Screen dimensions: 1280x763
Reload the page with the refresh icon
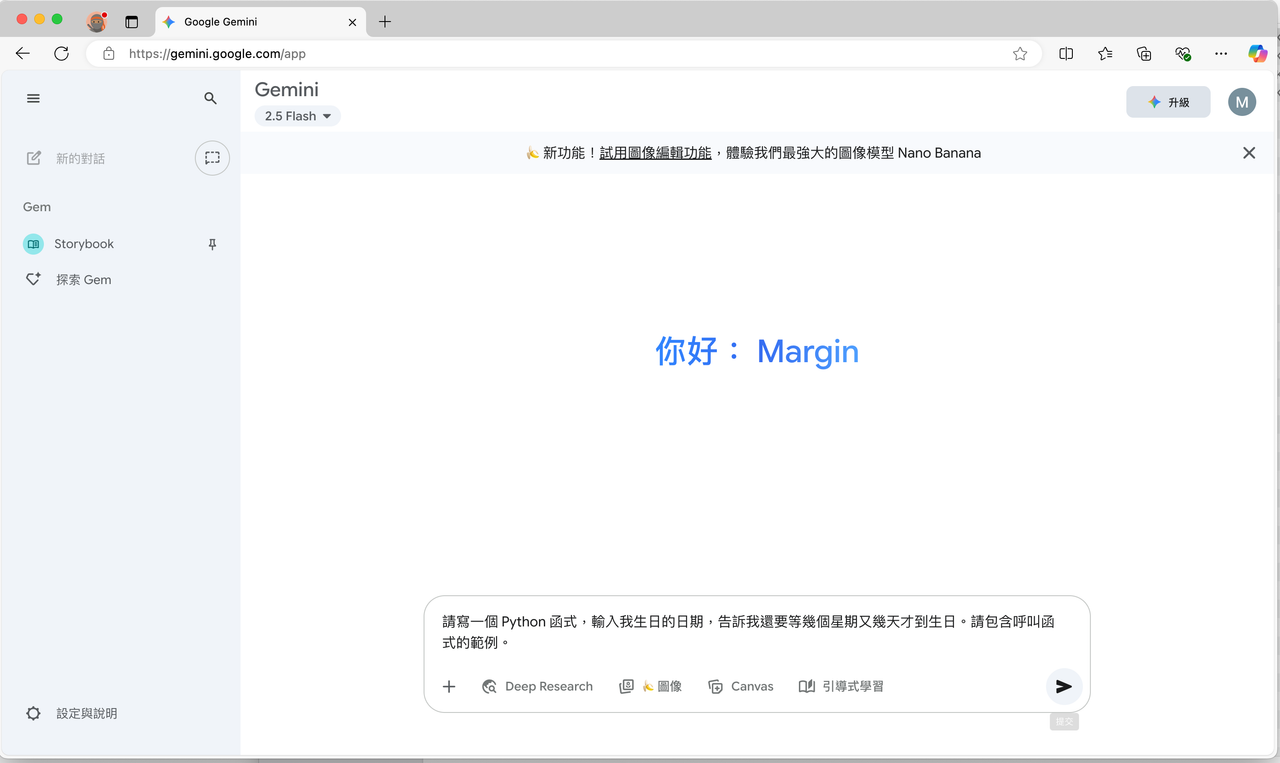(x=61, y=54)
